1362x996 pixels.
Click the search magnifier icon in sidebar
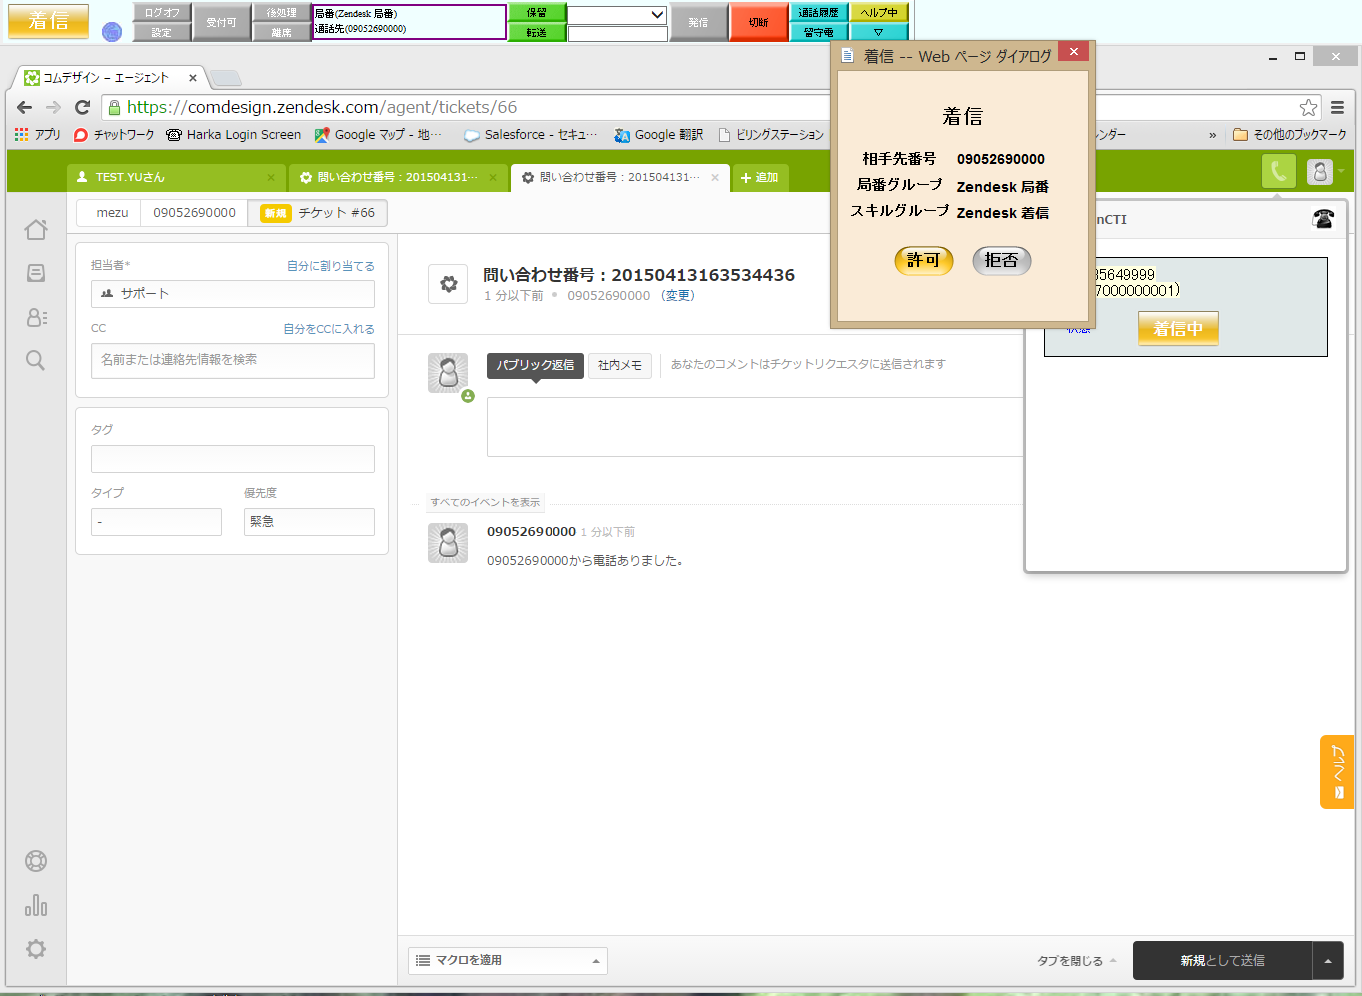click(x=36, y=360)
